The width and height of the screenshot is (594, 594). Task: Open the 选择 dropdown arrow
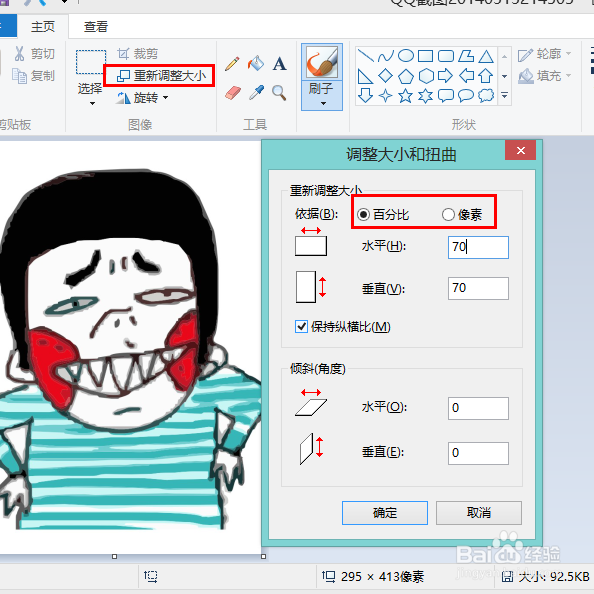92,103
